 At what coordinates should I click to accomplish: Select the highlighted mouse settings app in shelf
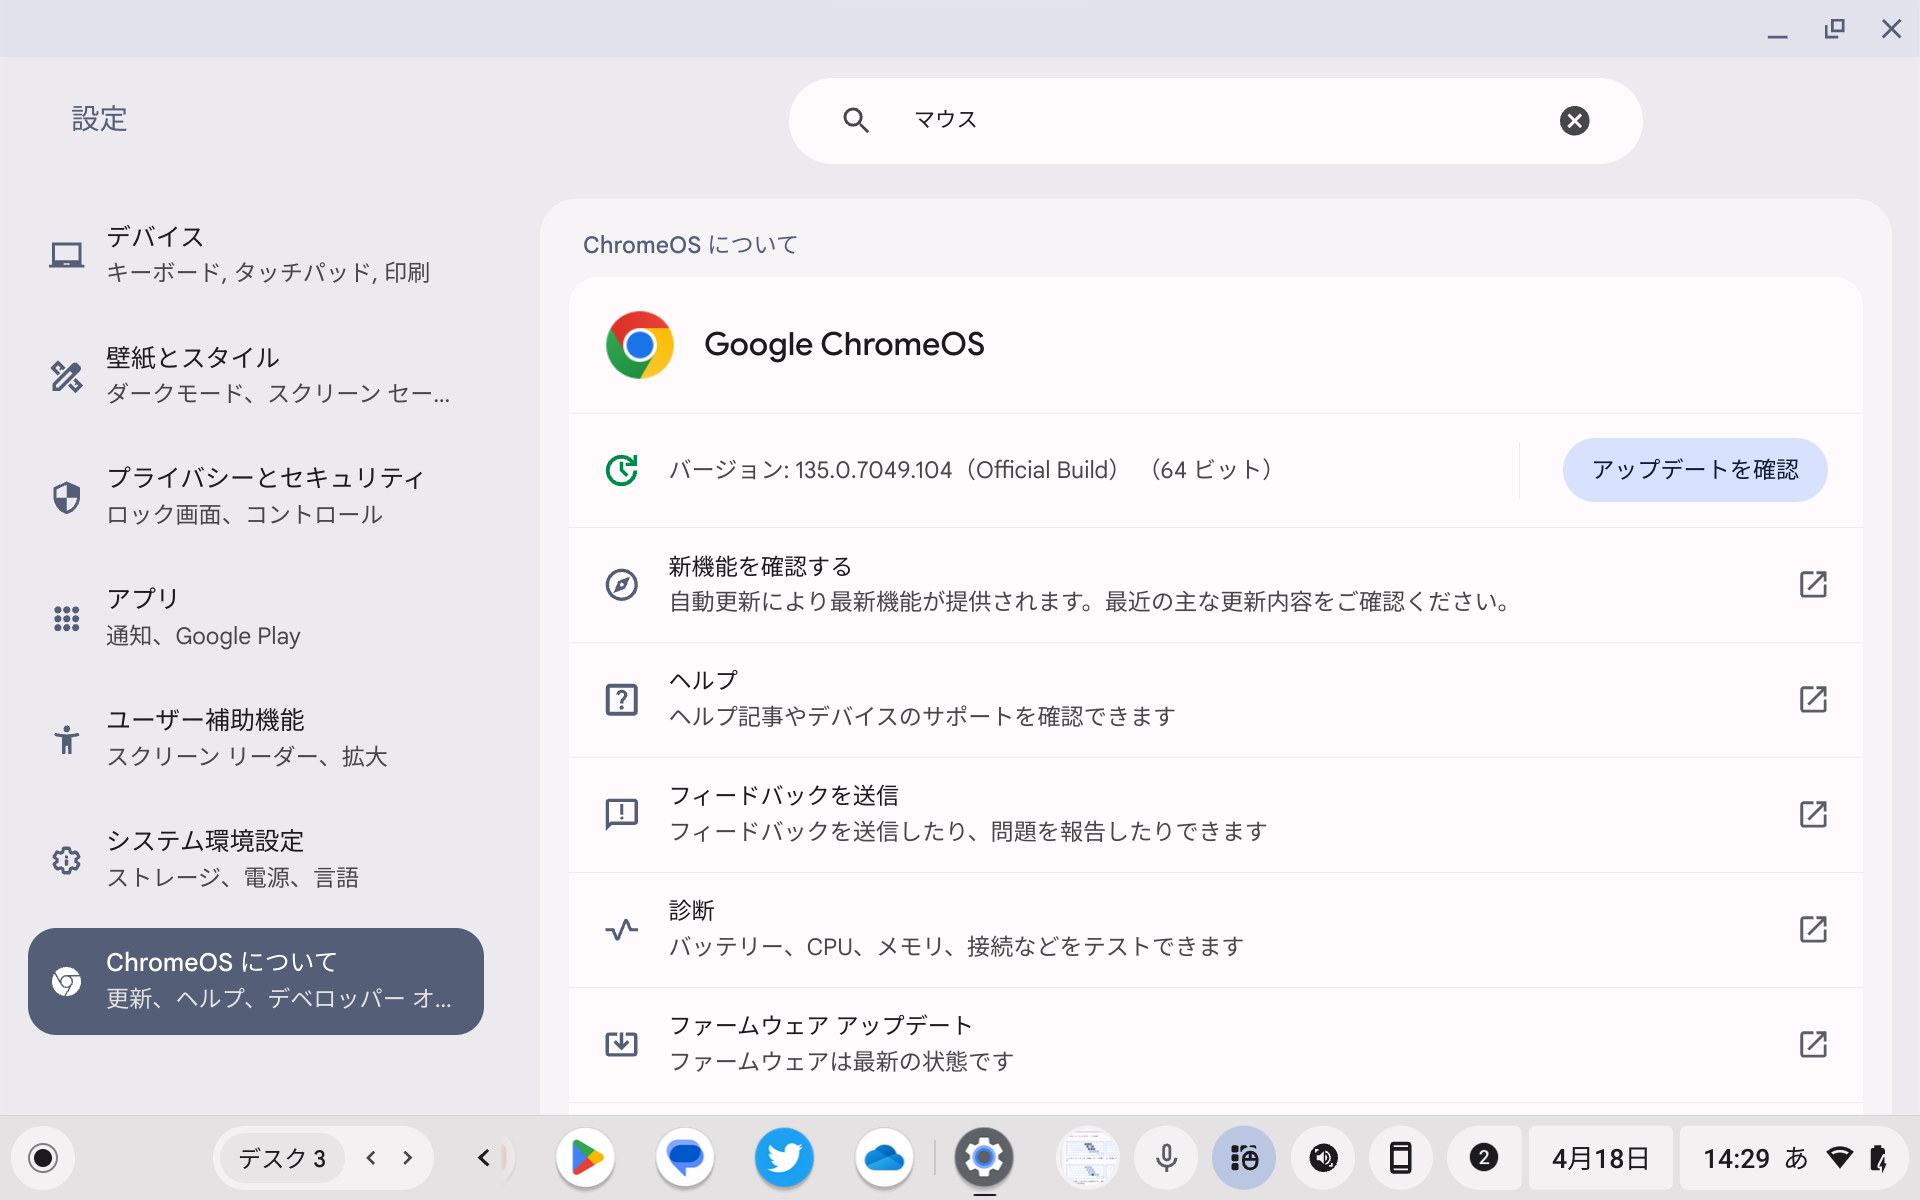pos(1243,1157)
